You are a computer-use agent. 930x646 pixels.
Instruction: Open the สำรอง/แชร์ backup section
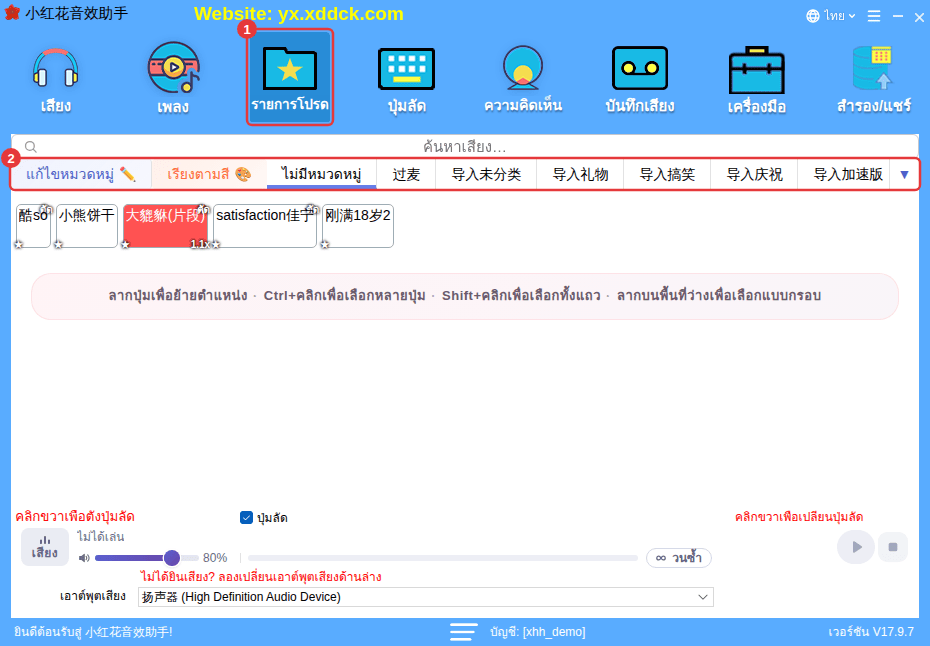pyautogui.click(x=874, y=80)
